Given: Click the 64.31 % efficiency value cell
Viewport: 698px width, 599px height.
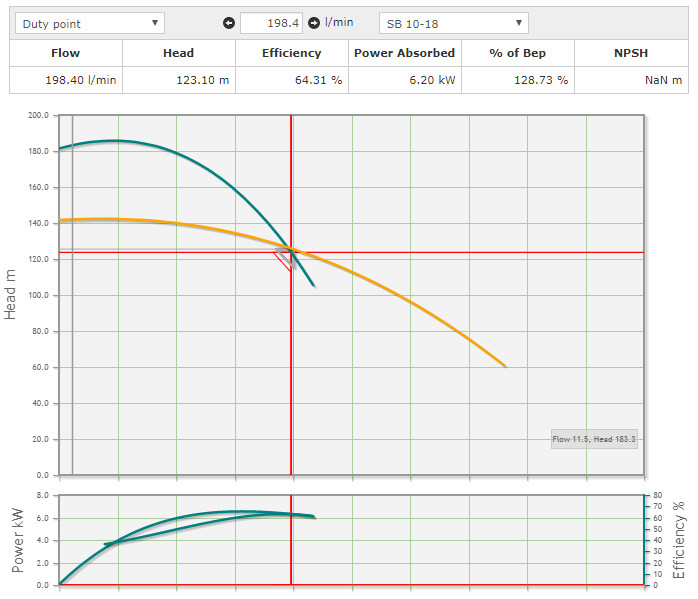Looking at the screenshot, I should tap(291, 80).
